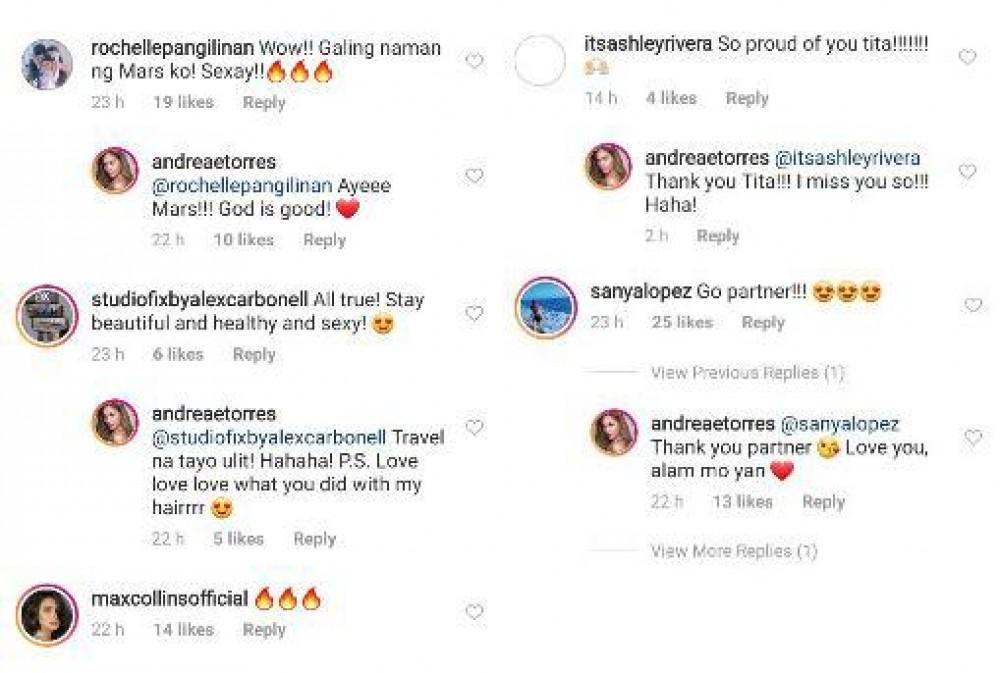The height and width of the screenshot is (673, 1000).
Task: View the 19 likes on rochellepangilinan's comment
Action: tap(183, 102)
